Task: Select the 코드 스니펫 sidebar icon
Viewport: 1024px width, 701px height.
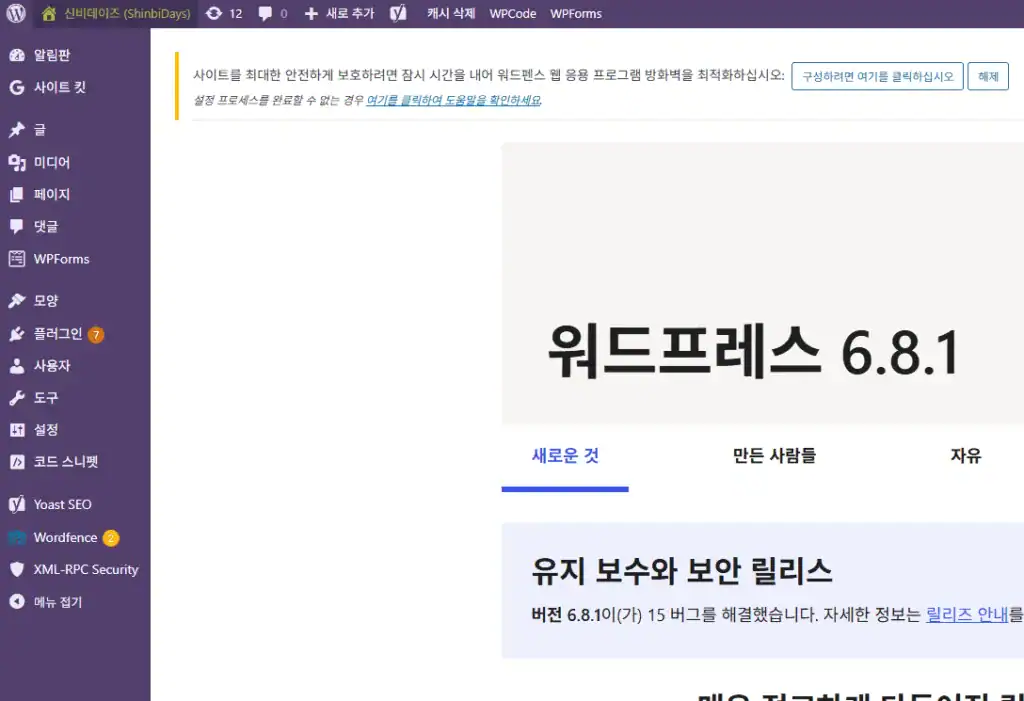Action: point(17,462)
